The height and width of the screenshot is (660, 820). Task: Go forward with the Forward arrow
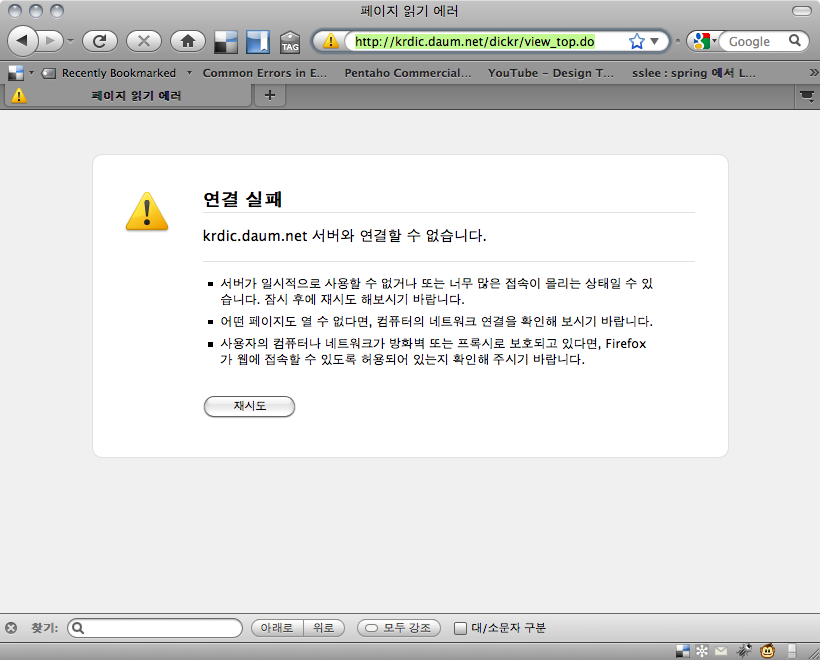point(51,41)
